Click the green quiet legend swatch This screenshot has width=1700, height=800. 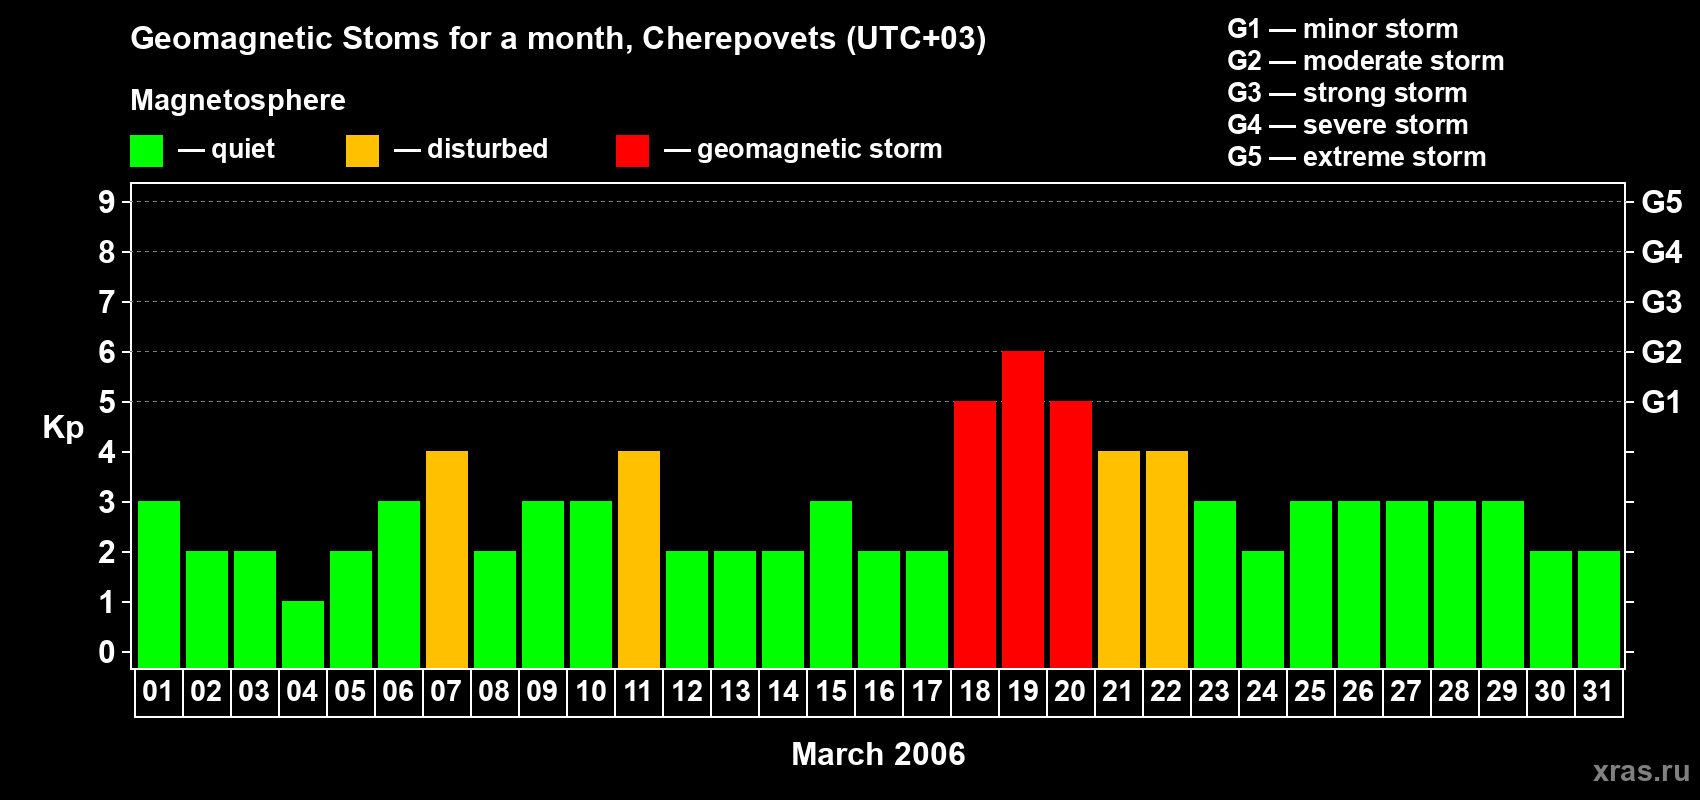pyautogui.click(x=146, y=151)
